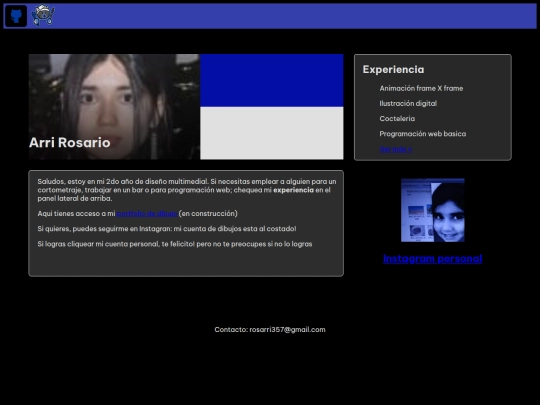Image resolution: width=540 pixels, height=405 pixels.
Task: Select 'Programación web basica' list item
Action: tap(423, 134)
